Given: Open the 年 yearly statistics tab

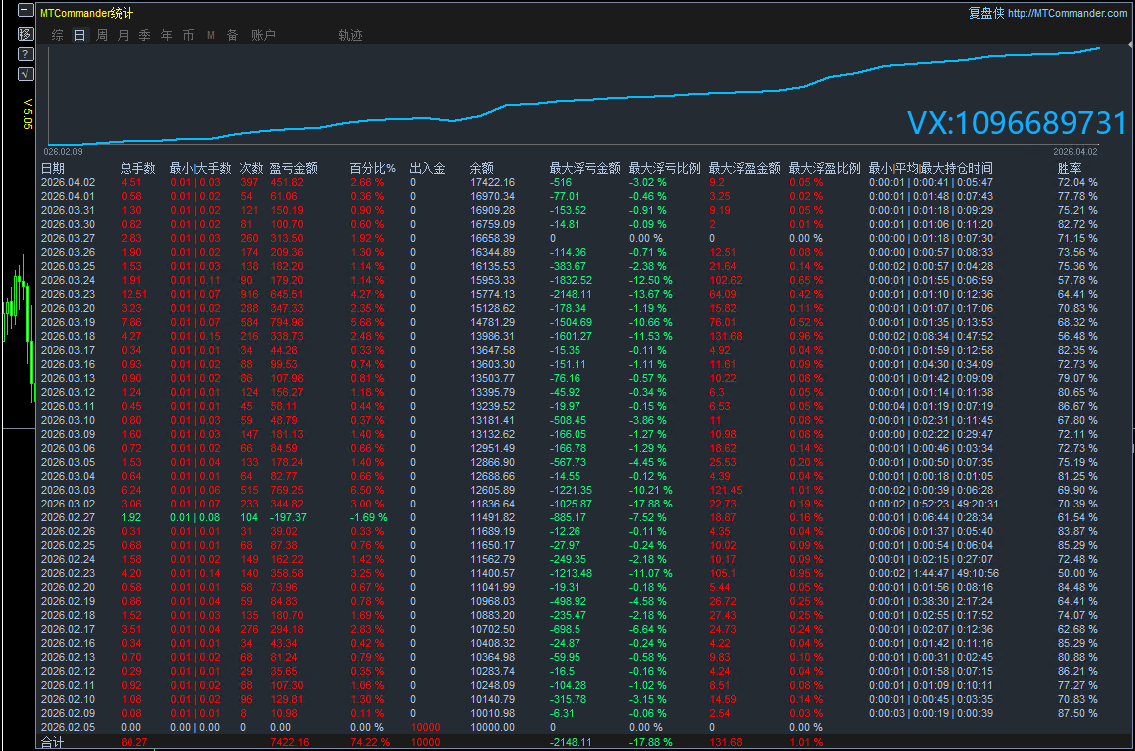Looking at the screenshot, I should click(167, 35).
